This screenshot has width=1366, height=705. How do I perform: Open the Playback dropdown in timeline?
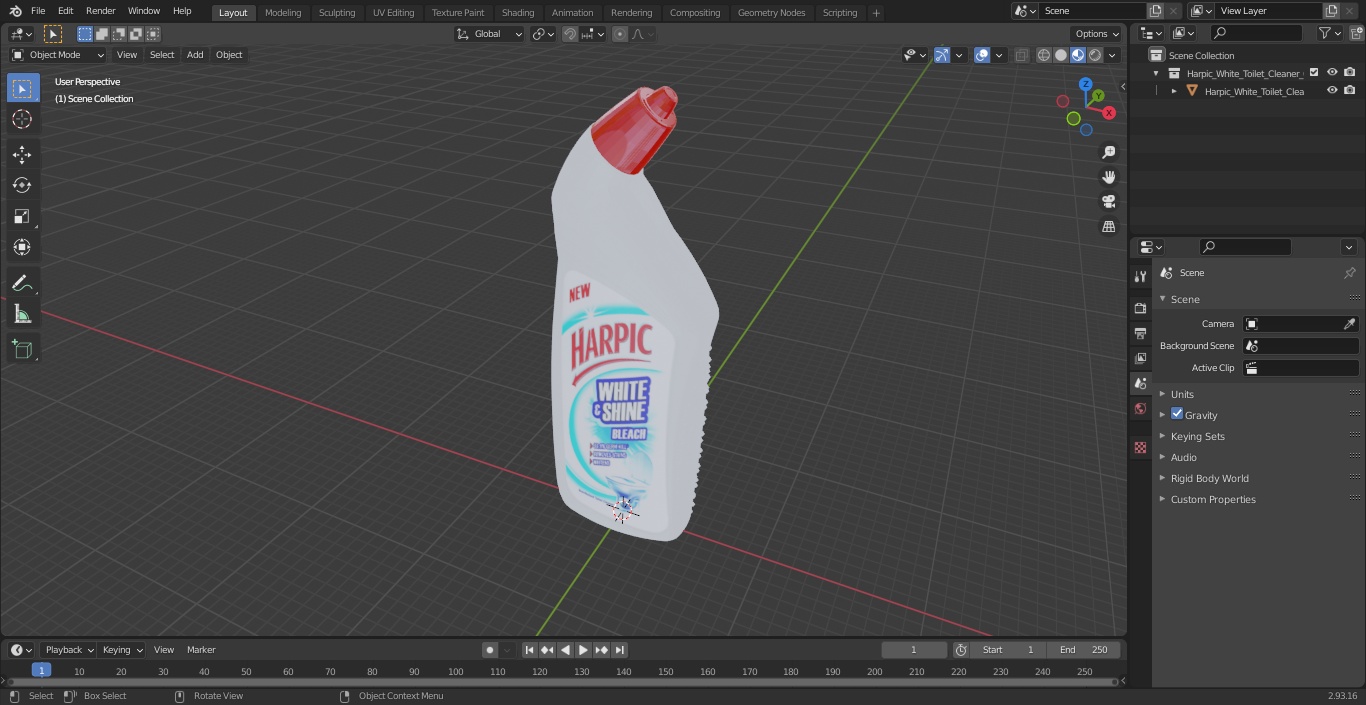pos(68,650)
